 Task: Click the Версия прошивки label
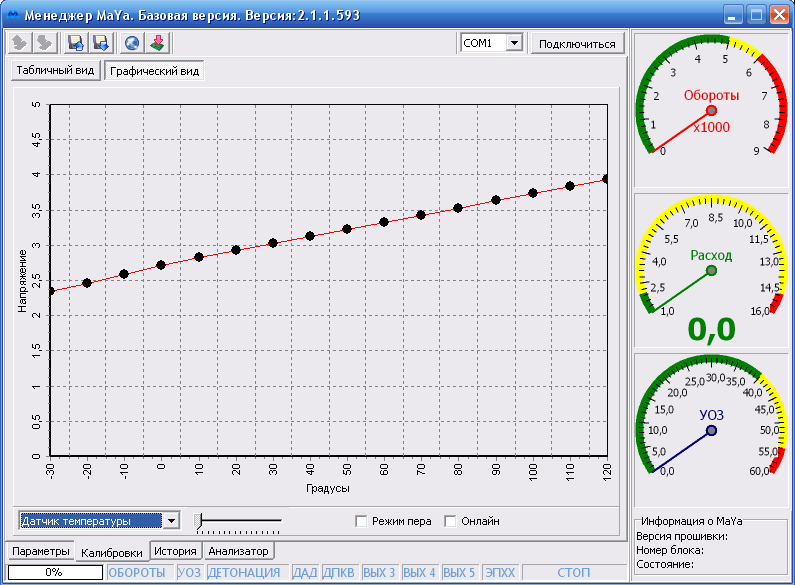pyautogui.click(x=682, y=536)
